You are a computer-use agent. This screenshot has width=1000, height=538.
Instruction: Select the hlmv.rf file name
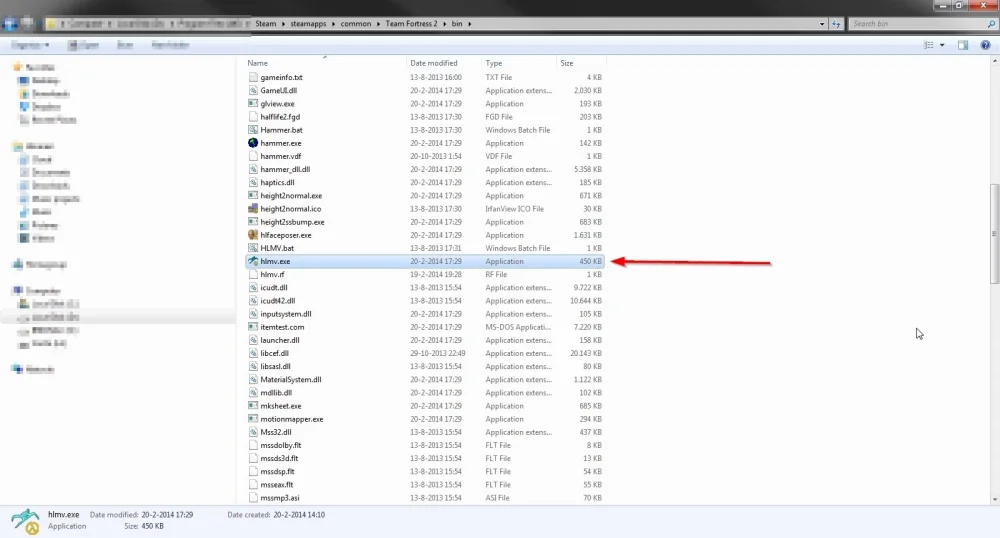(272, 275)
